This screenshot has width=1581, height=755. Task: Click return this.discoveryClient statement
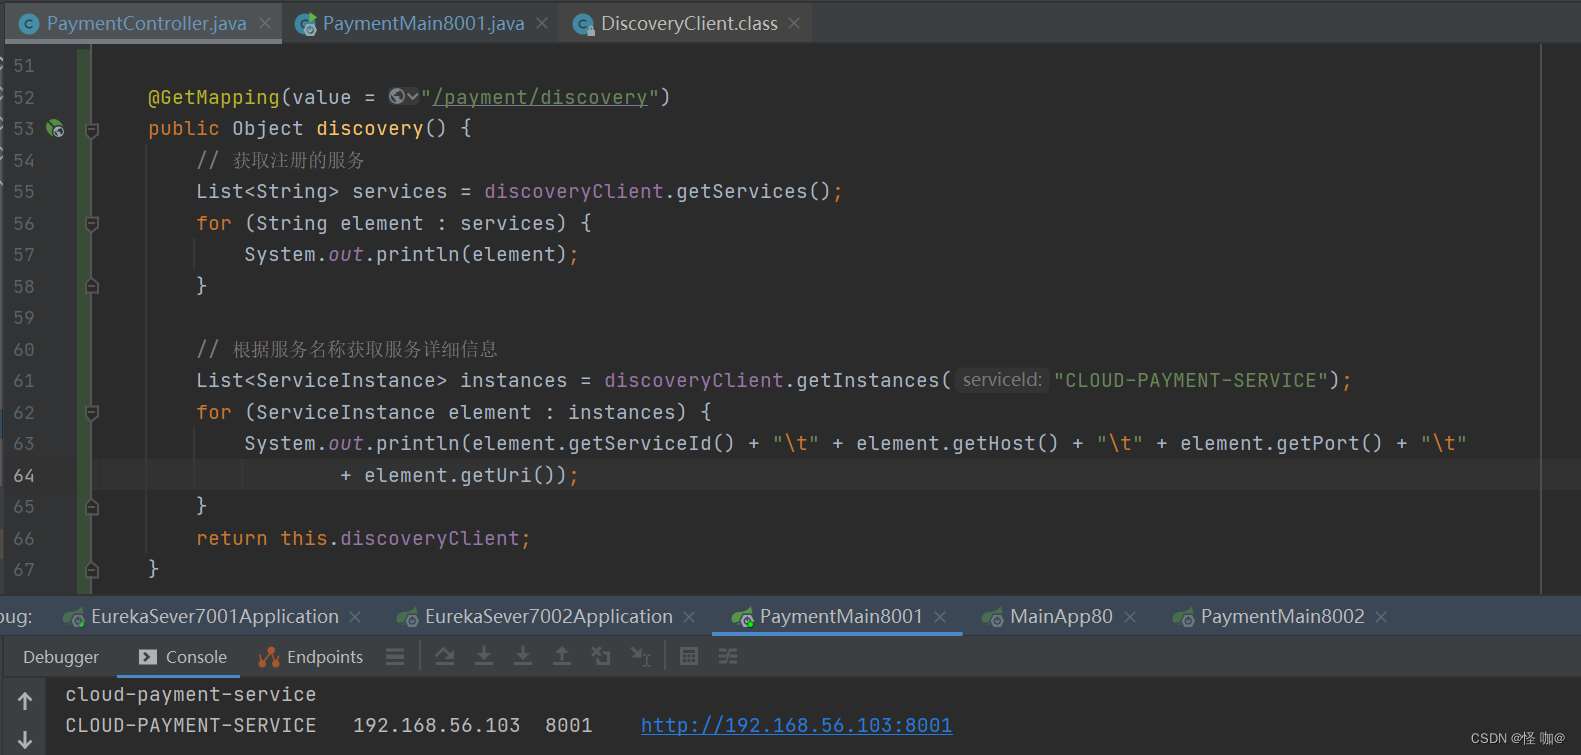(363, 538)
